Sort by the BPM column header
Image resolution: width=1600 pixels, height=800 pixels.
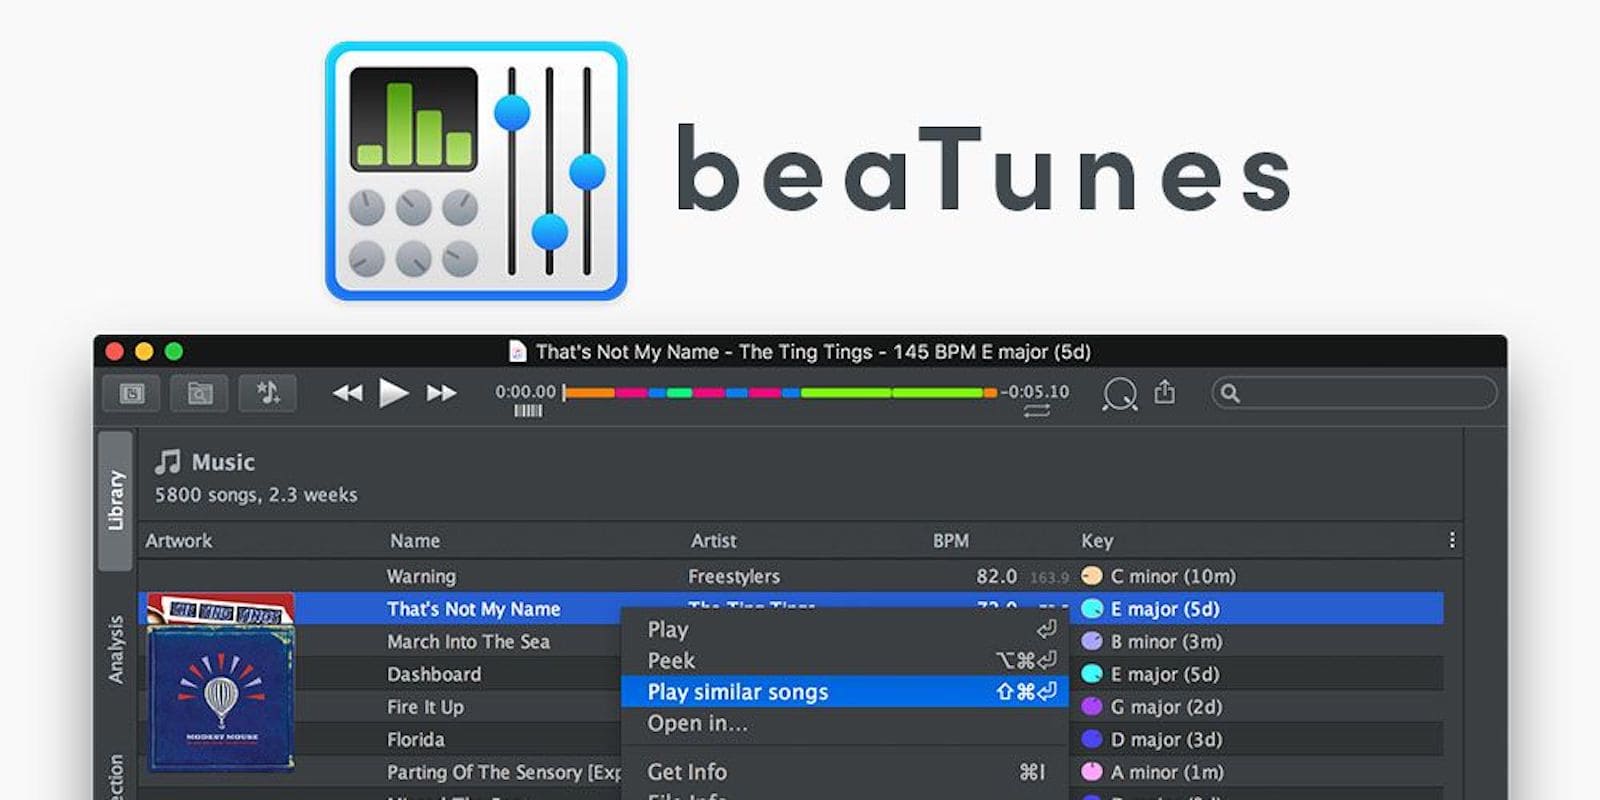tap(951, 541)
